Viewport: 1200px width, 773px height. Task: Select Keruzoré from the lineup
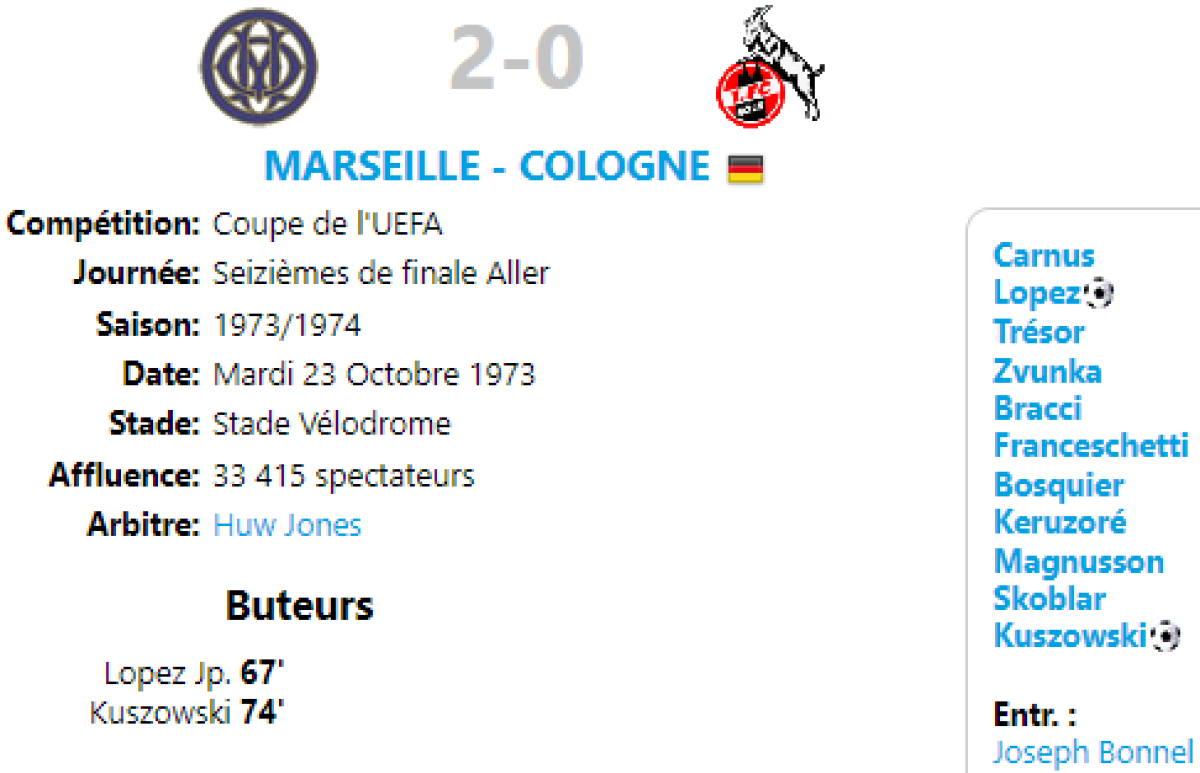(1059, 522)
